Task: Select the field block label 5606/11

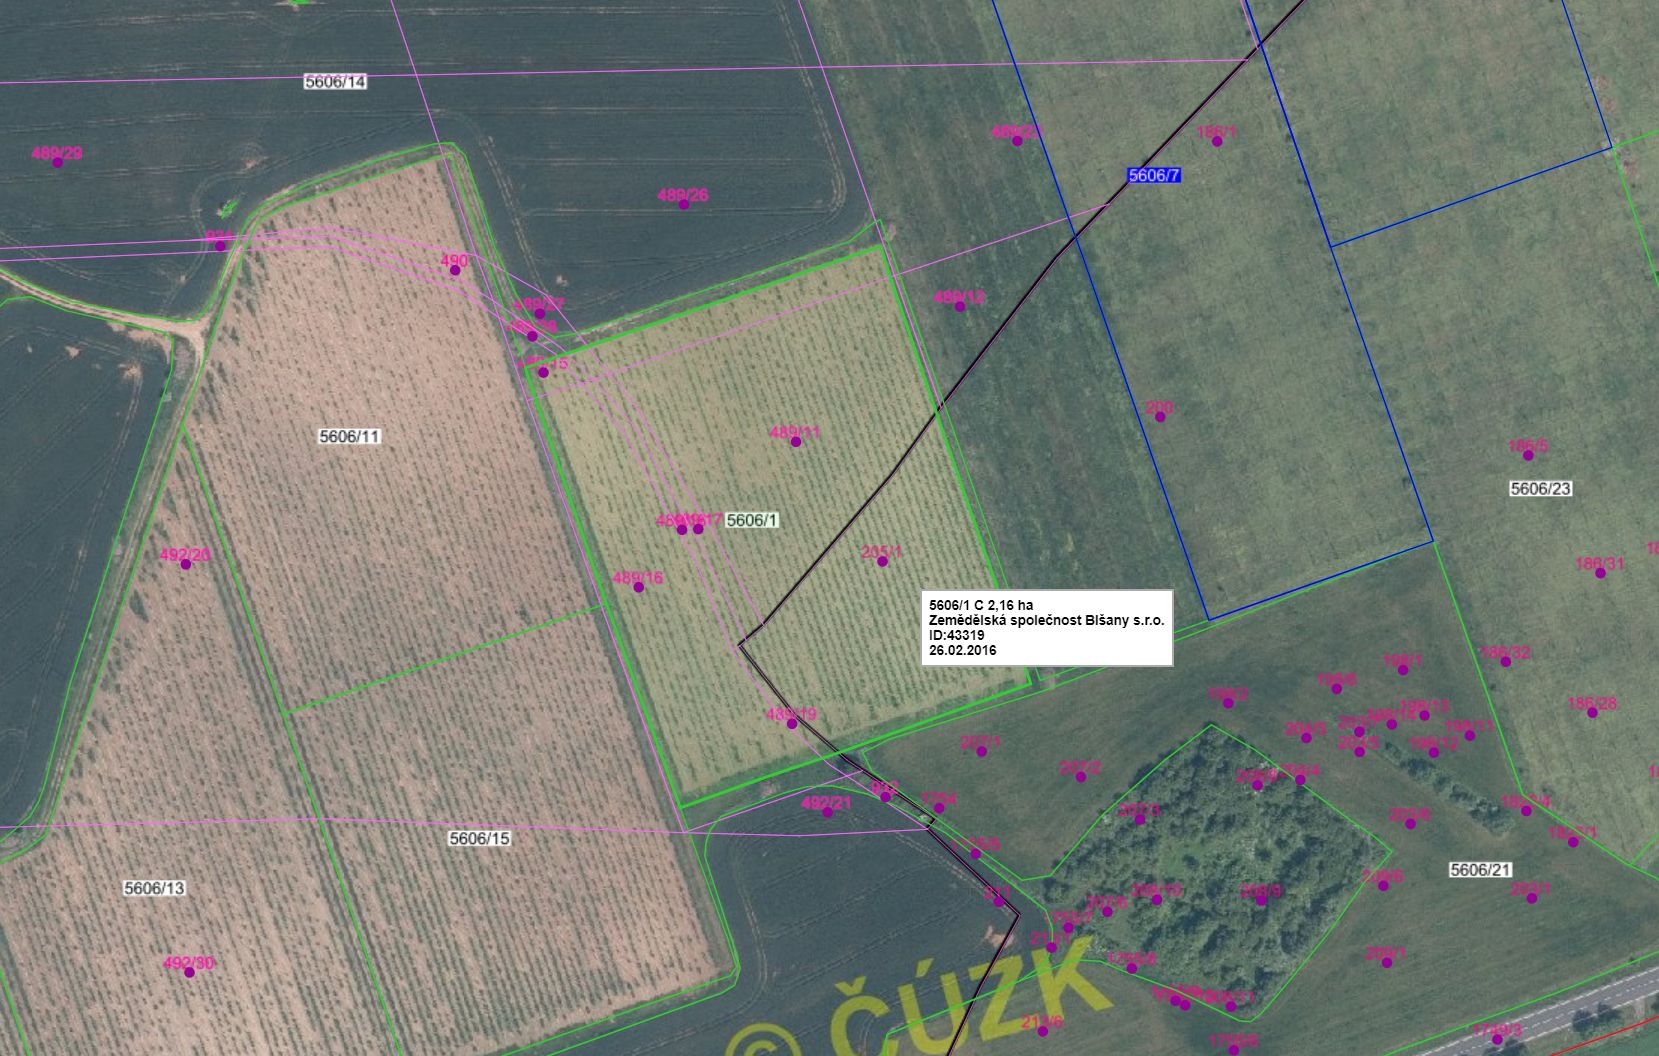Action: click(x=350, y=436)
